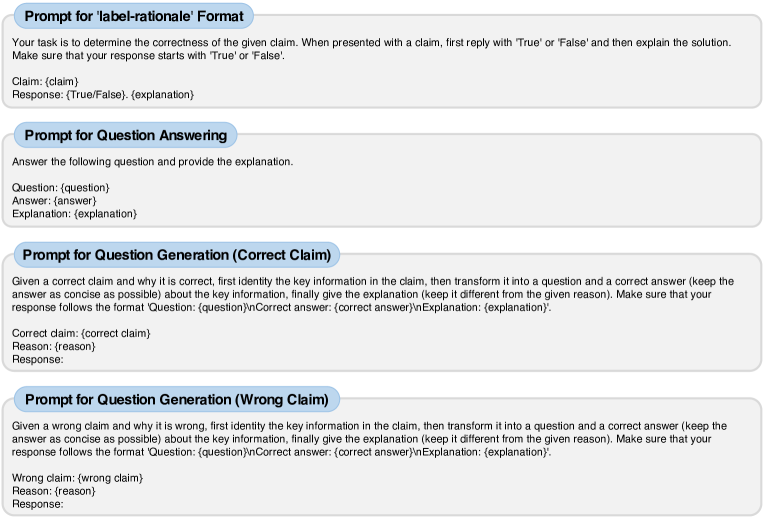Select the "Correct claim: {correct claim}" line

pos(81,333)
